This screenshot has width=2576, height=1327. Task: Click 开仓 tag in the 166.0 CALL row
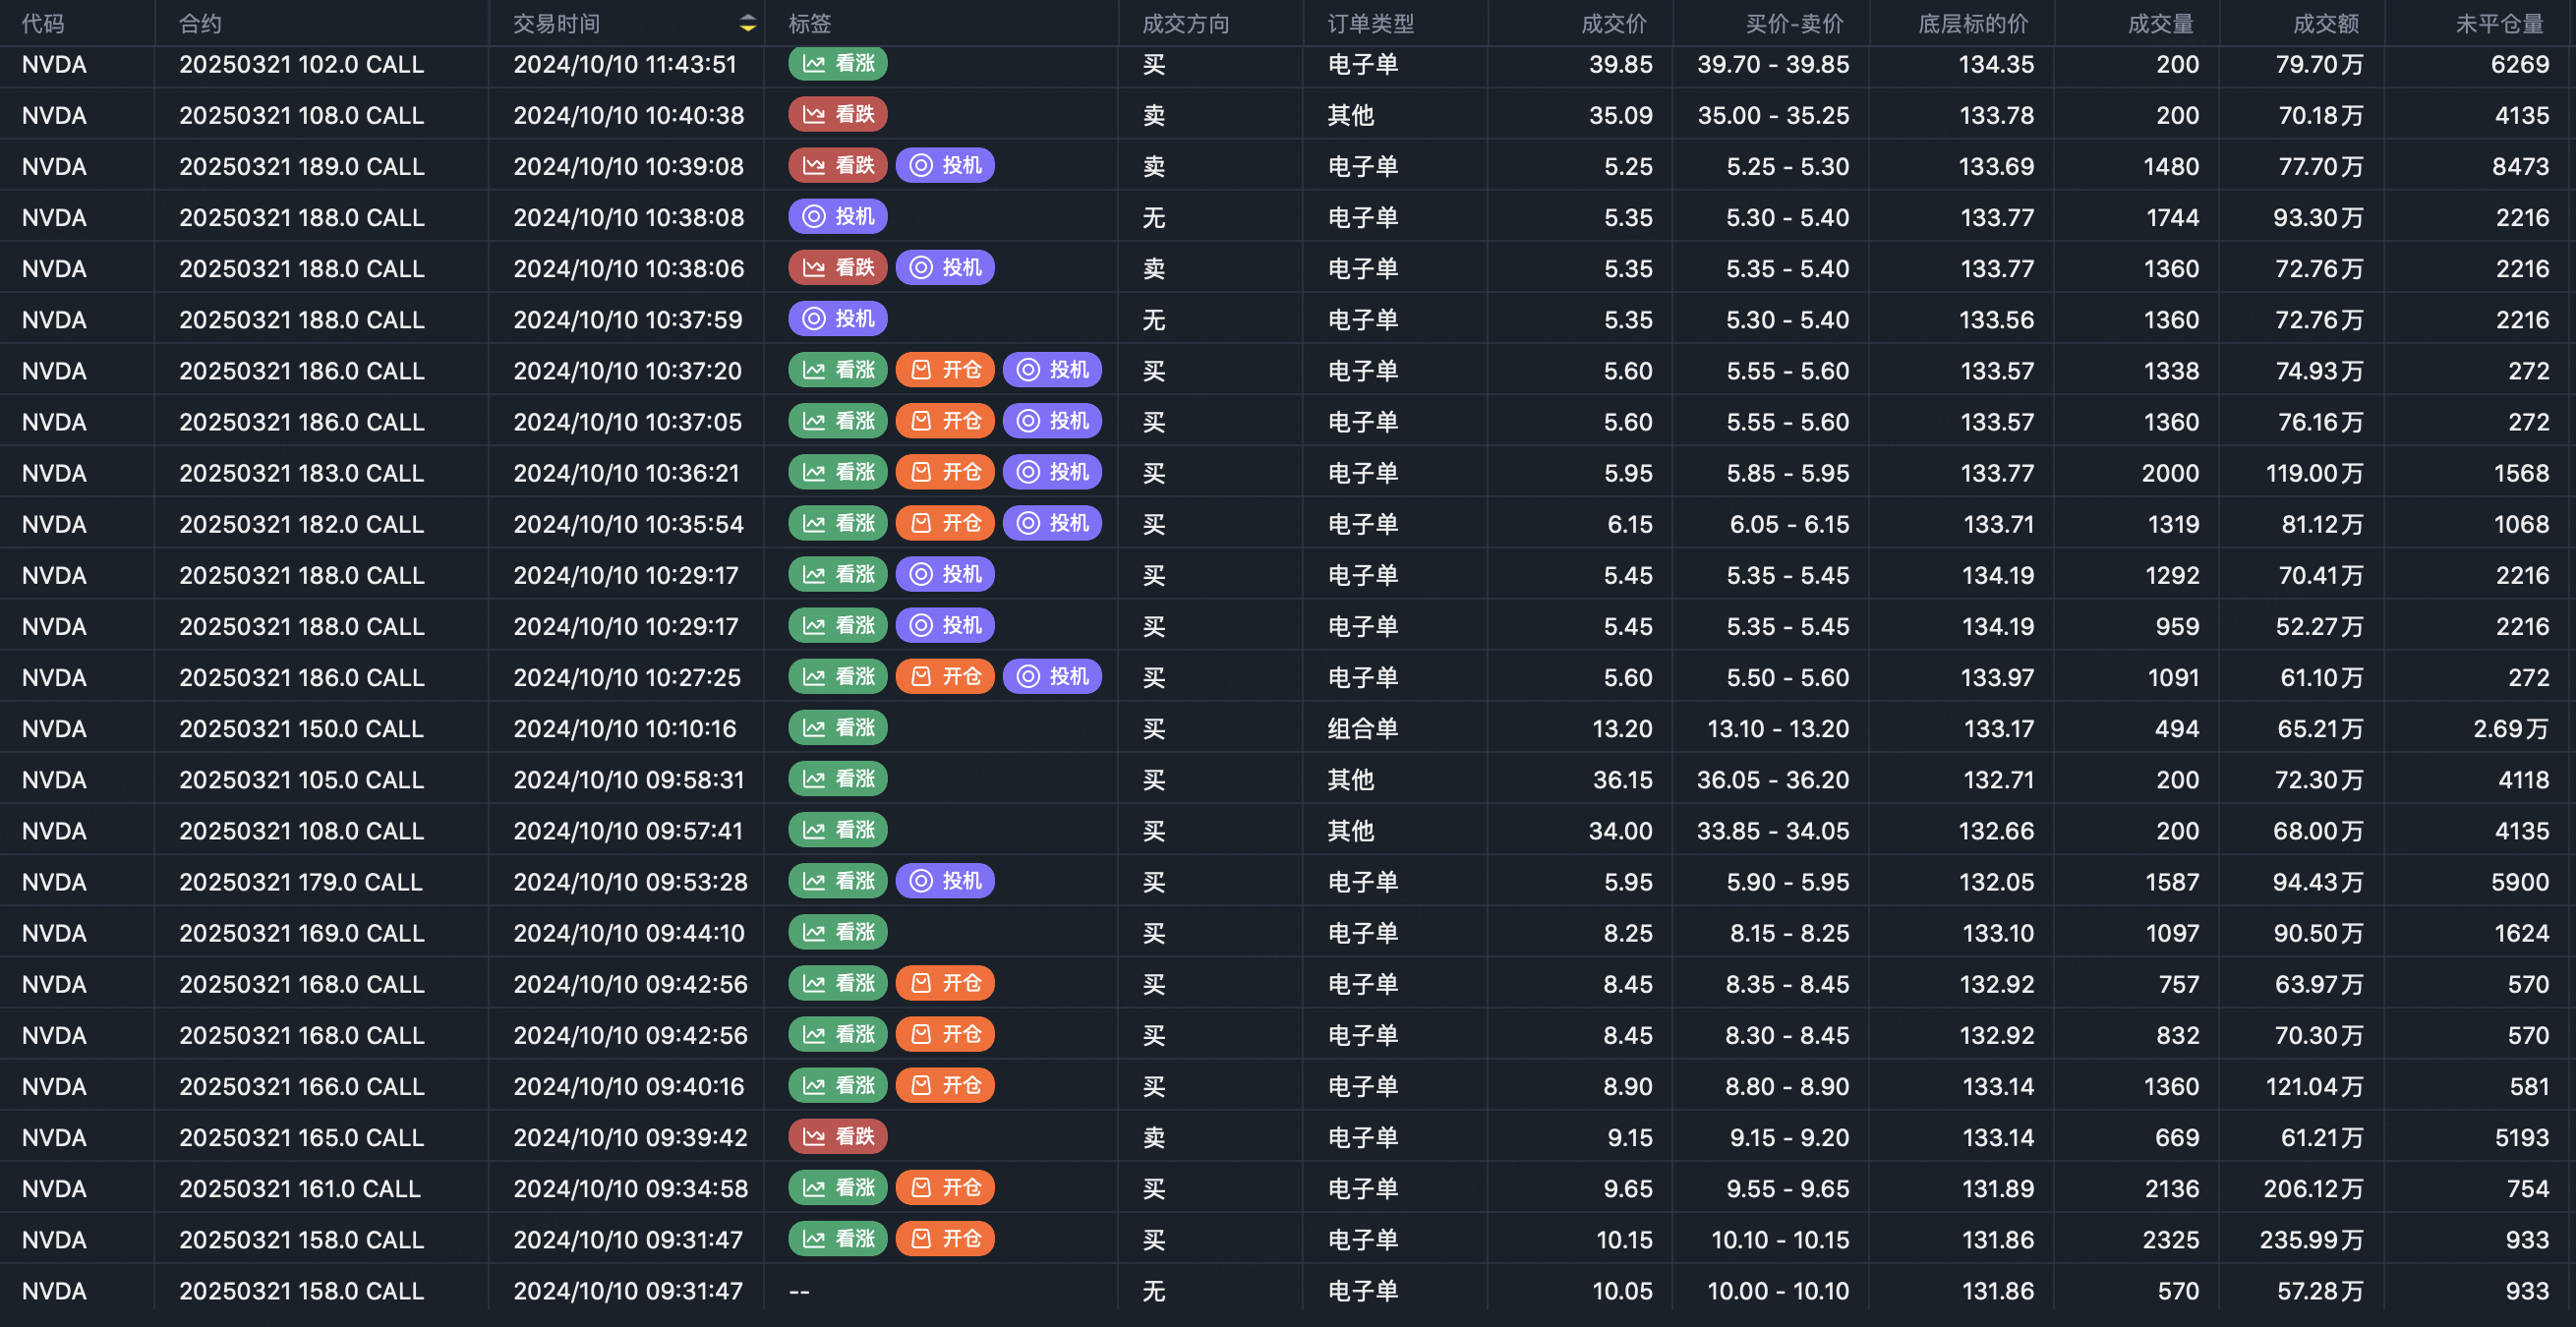tap(945, 1085)
